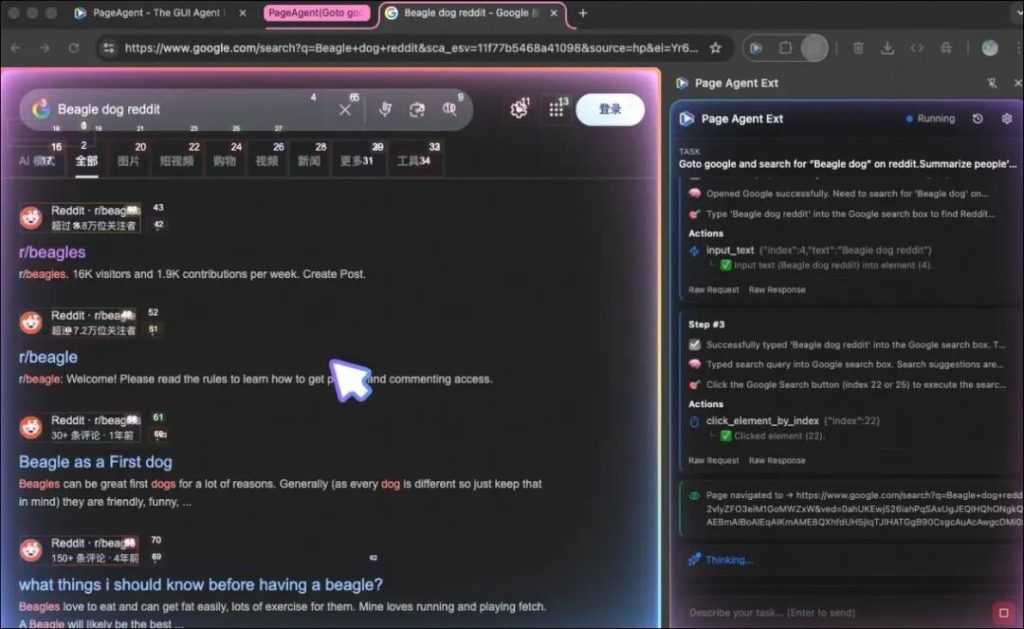The height and width of the screenshot is (629, 1024).
Task: Go back using the browser back arrow
Action: click(x=16, y=48)
